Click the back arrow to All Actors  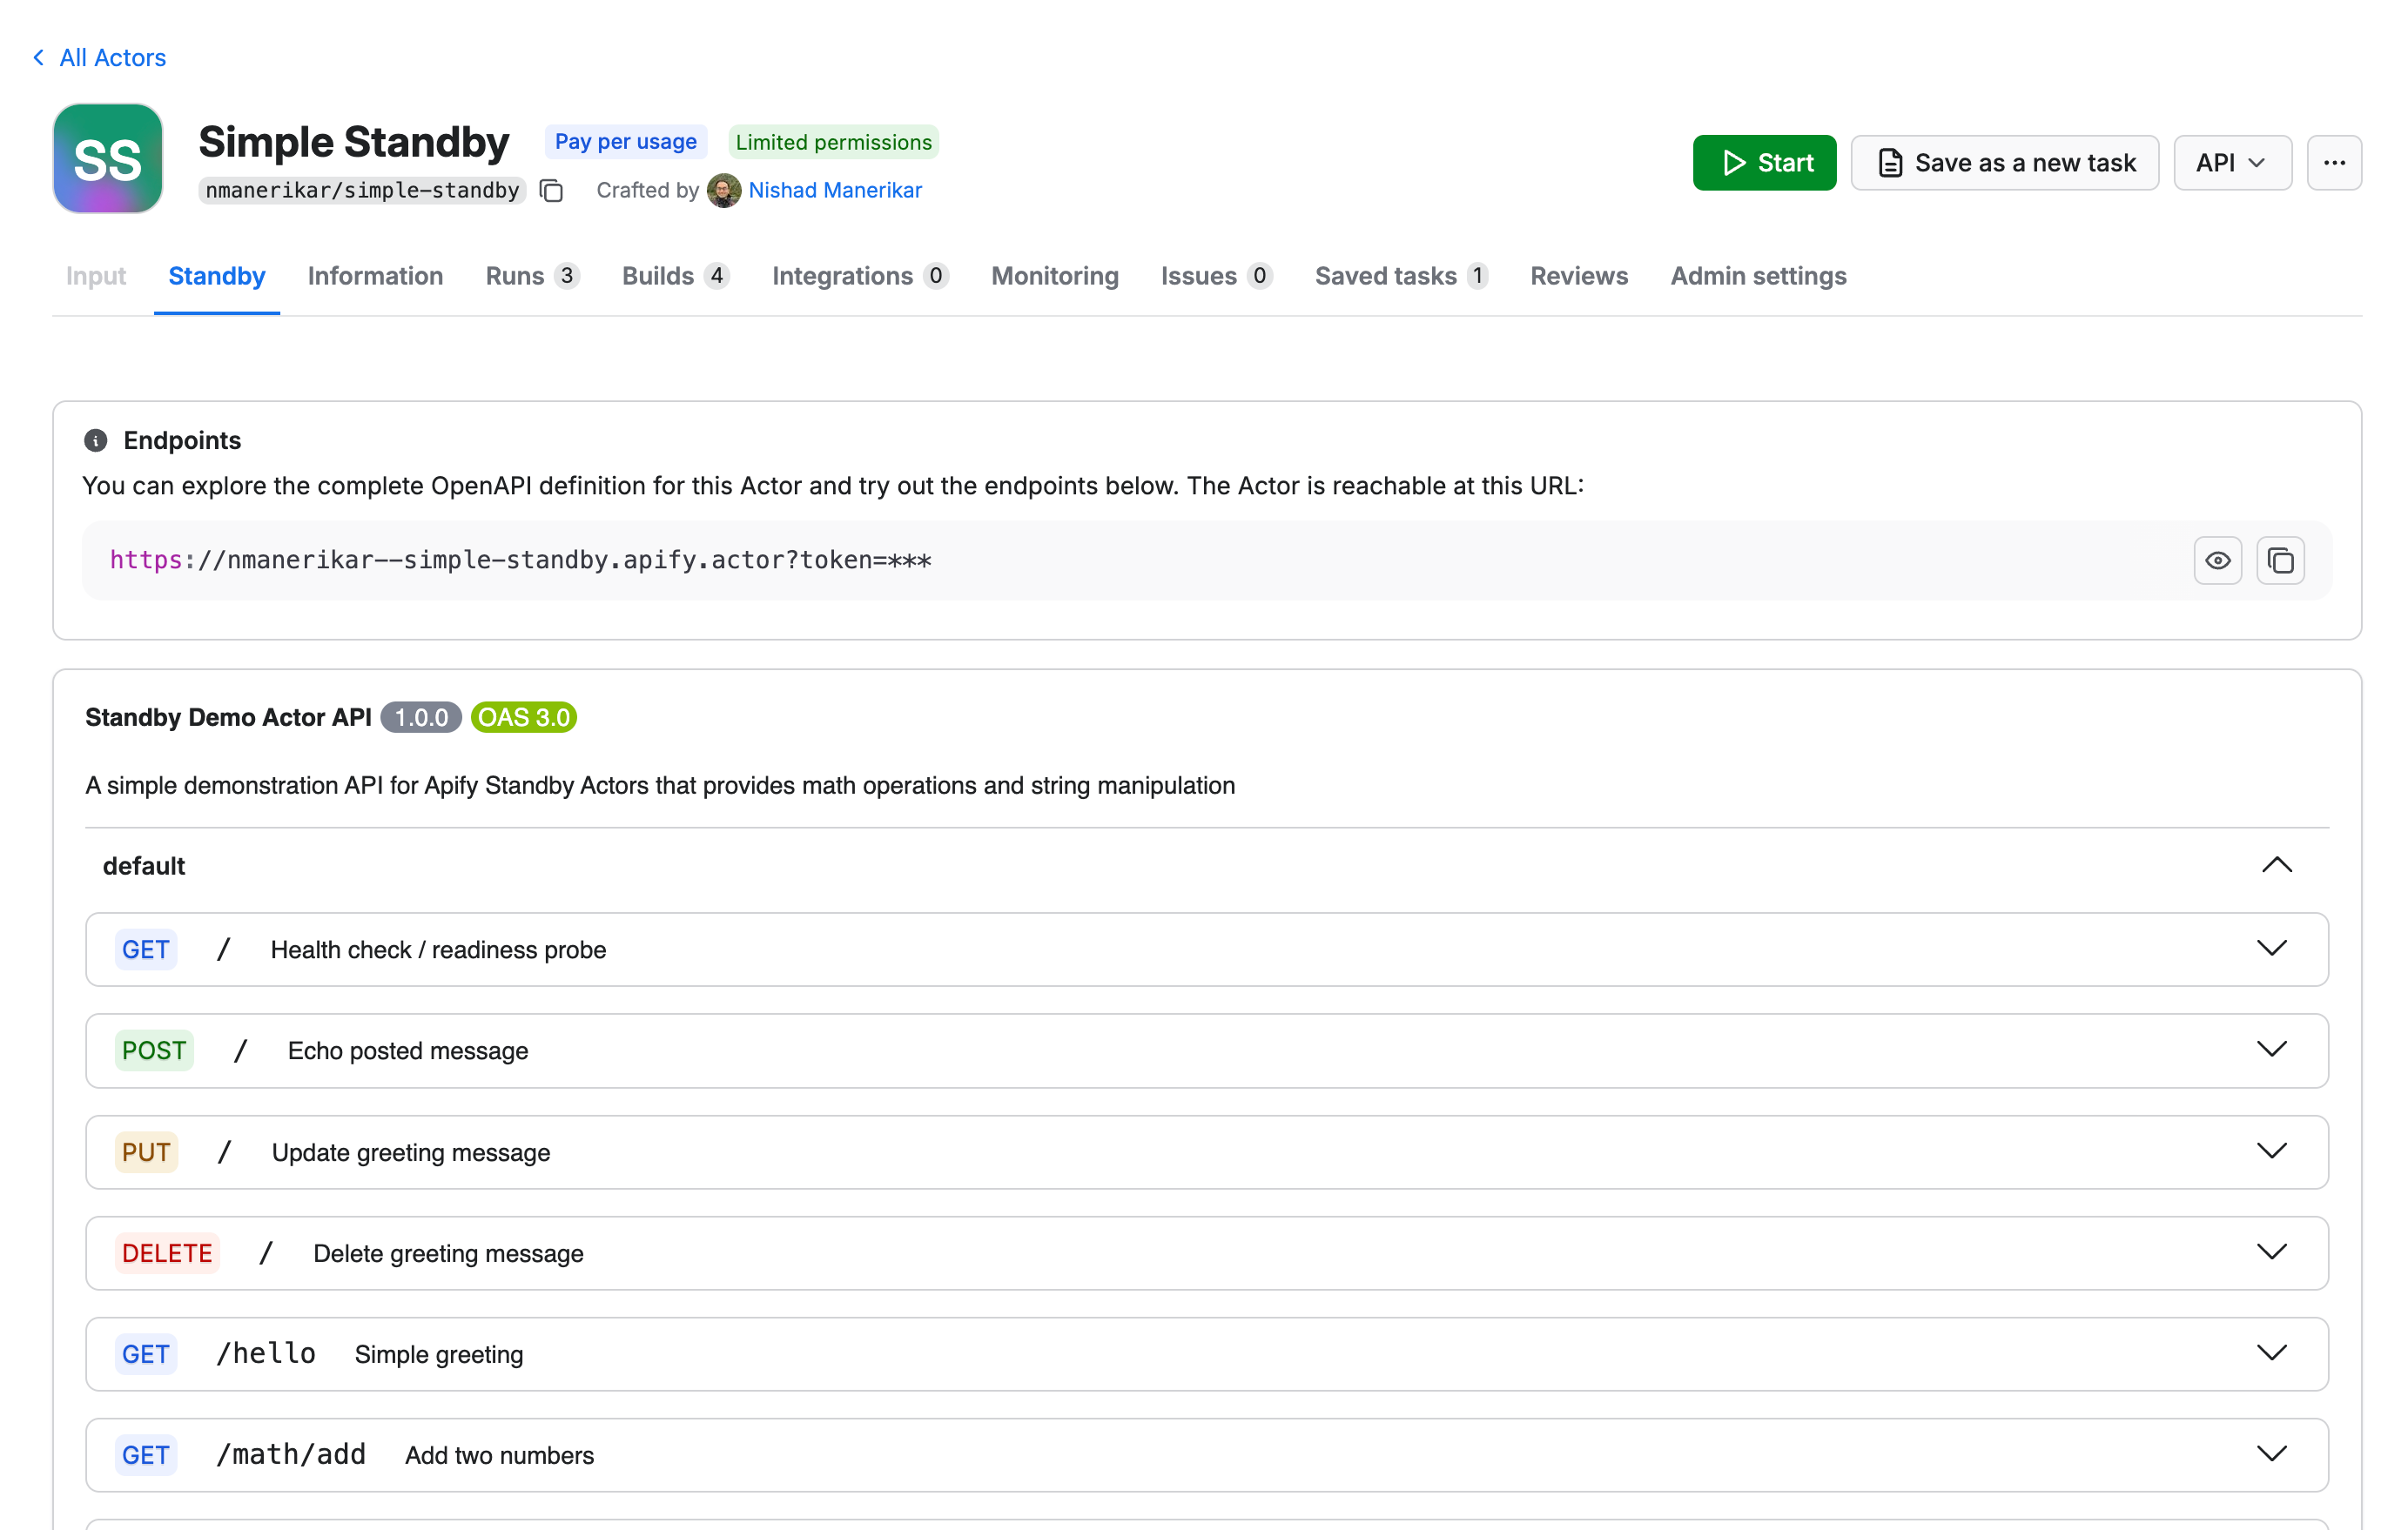tap(38, 57)
